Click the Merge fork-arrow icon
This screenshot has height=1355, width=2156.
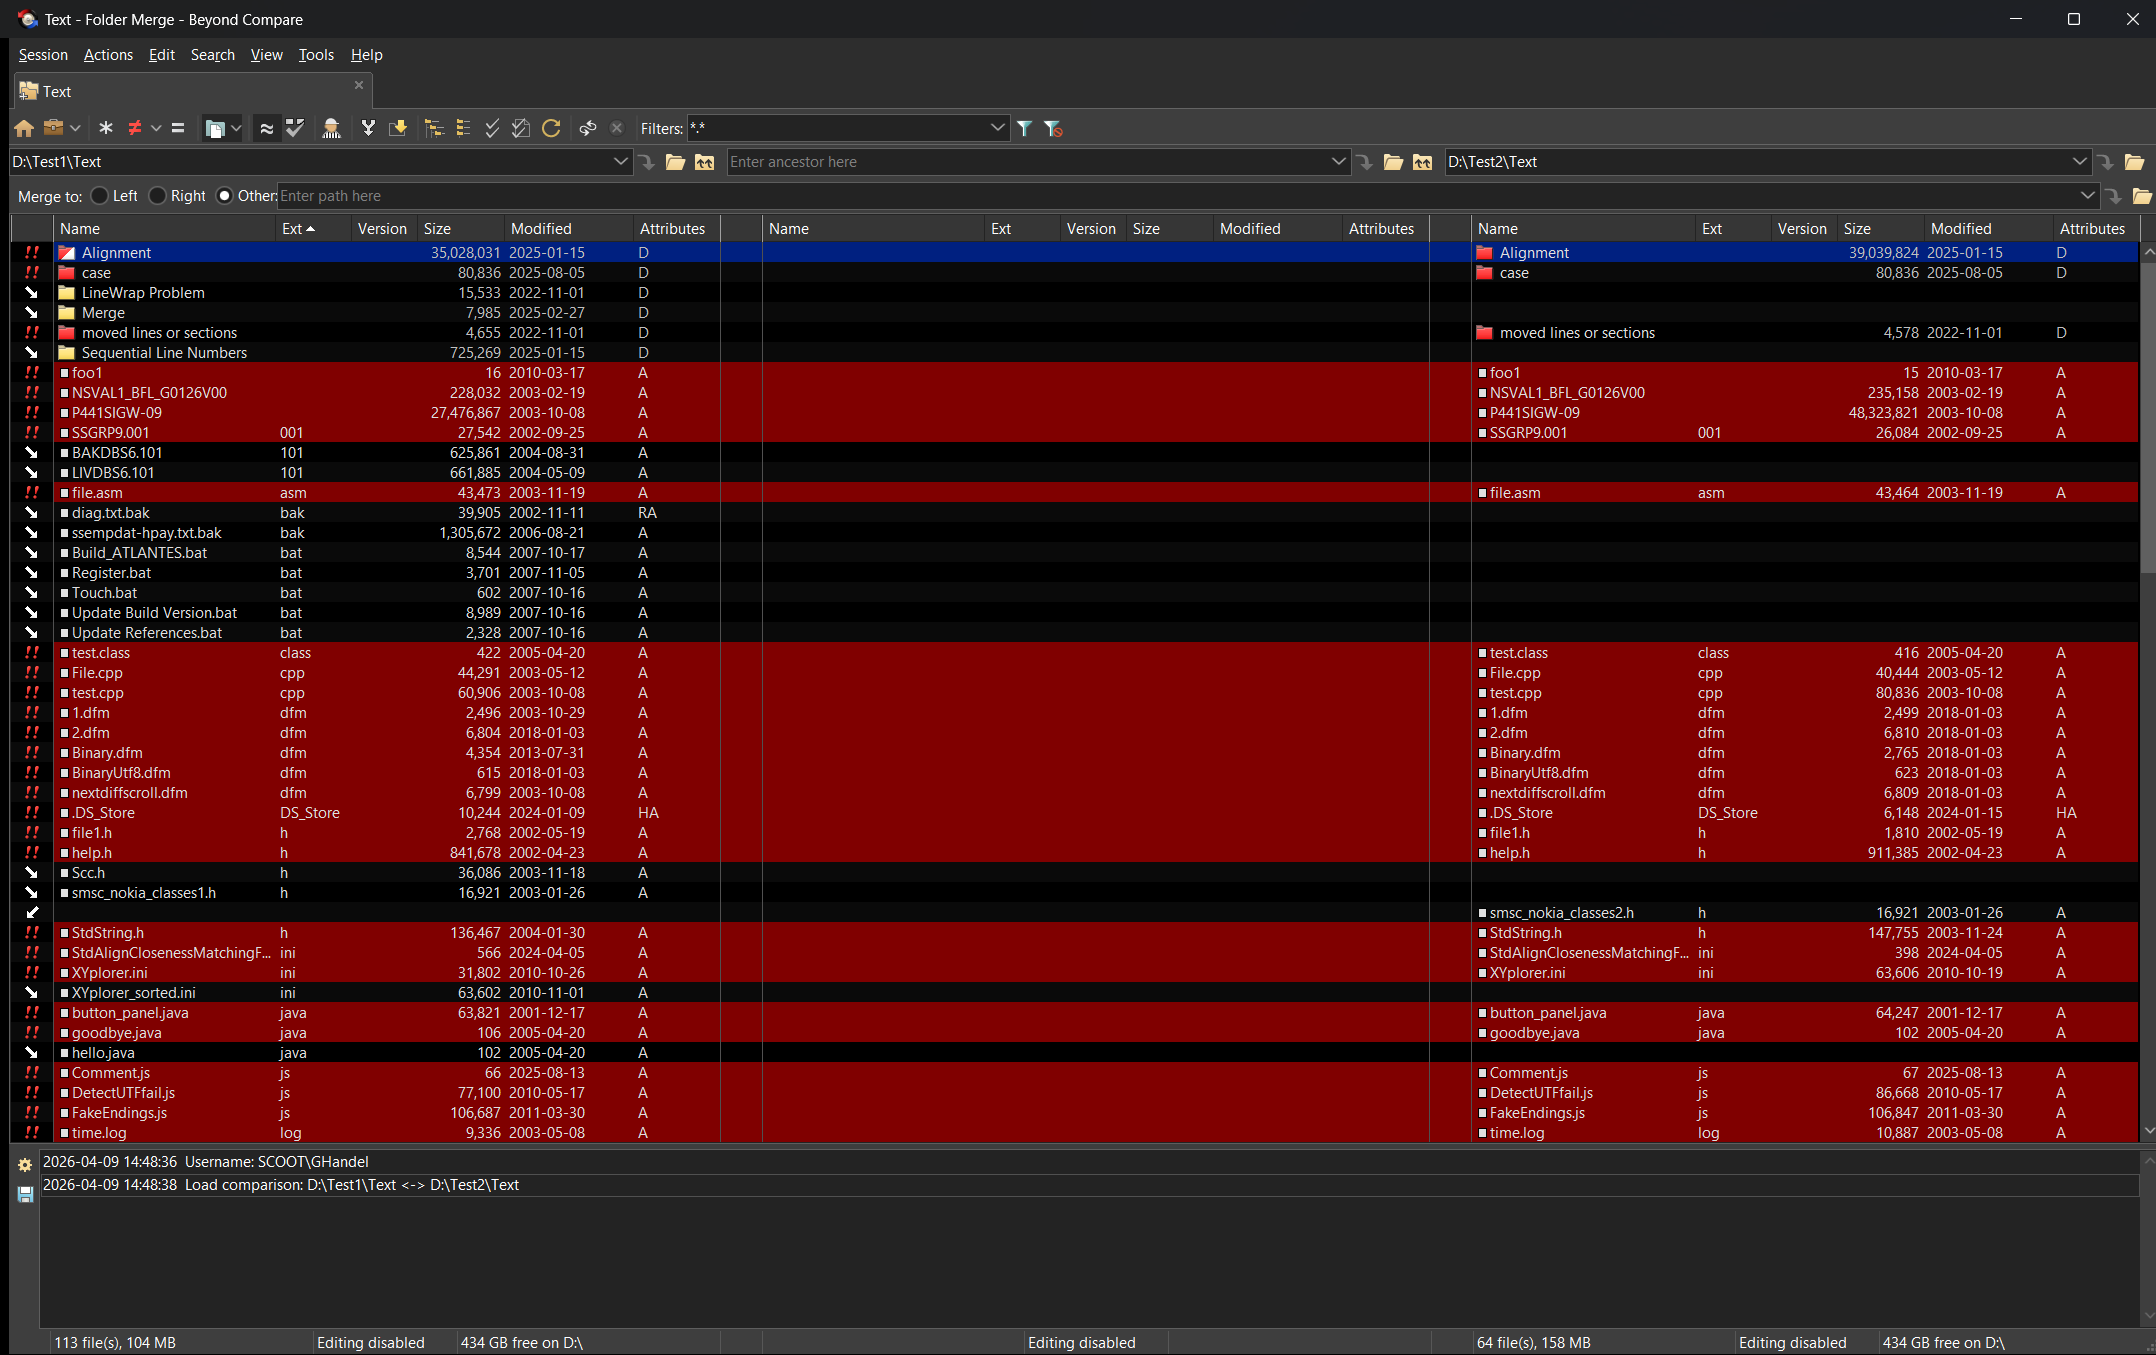pos(368,128)
